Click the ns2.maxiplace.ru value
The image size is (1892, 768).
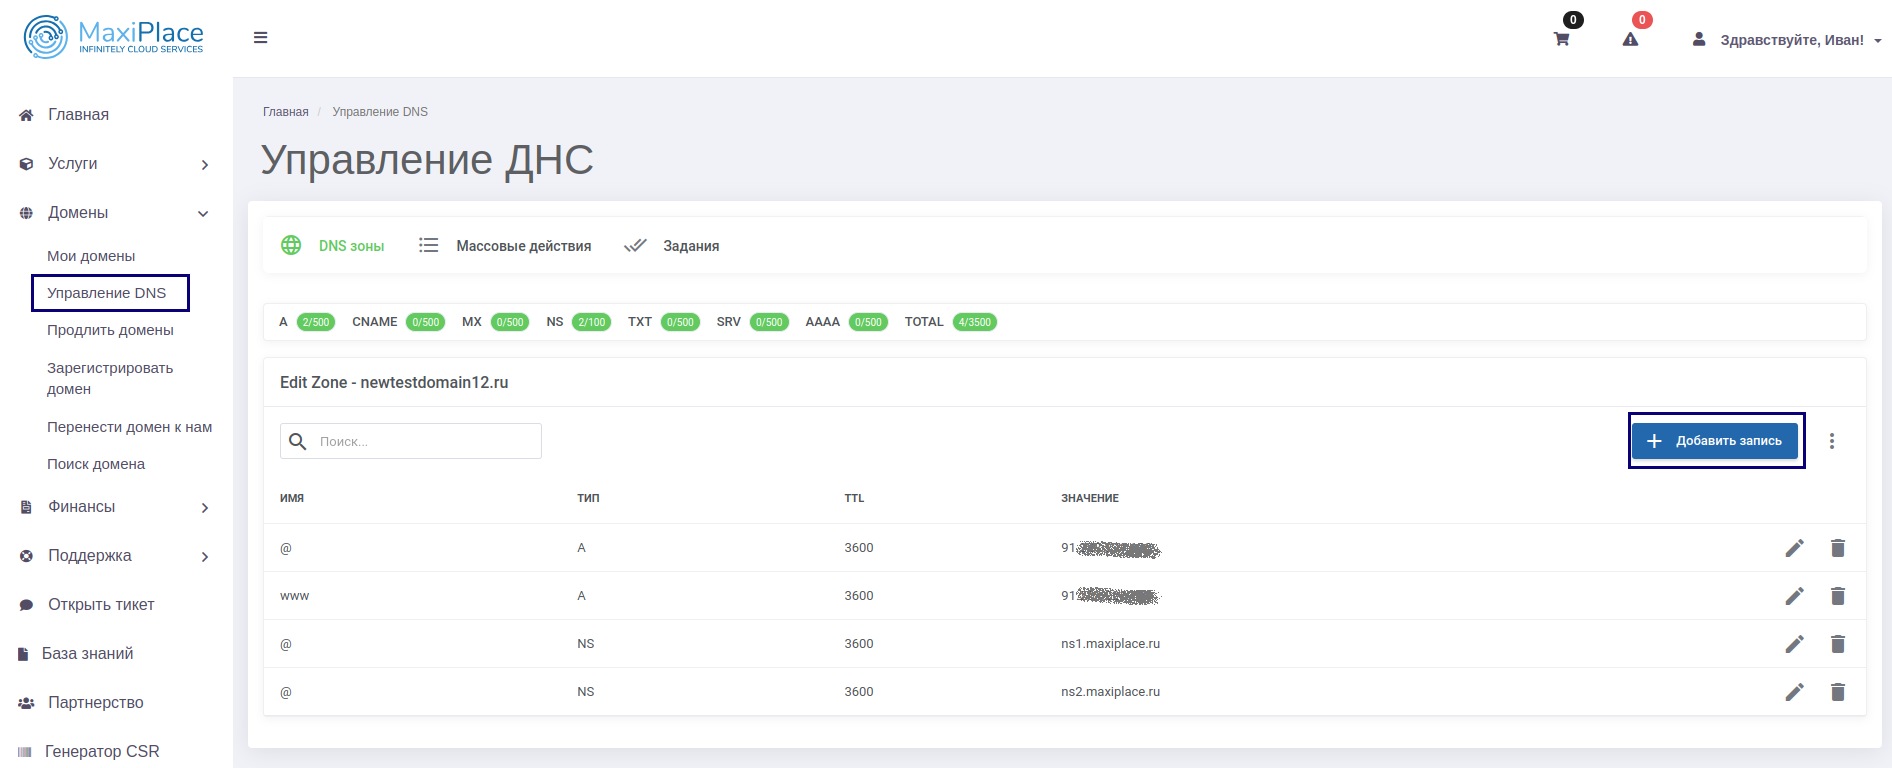coord(1110,692)
